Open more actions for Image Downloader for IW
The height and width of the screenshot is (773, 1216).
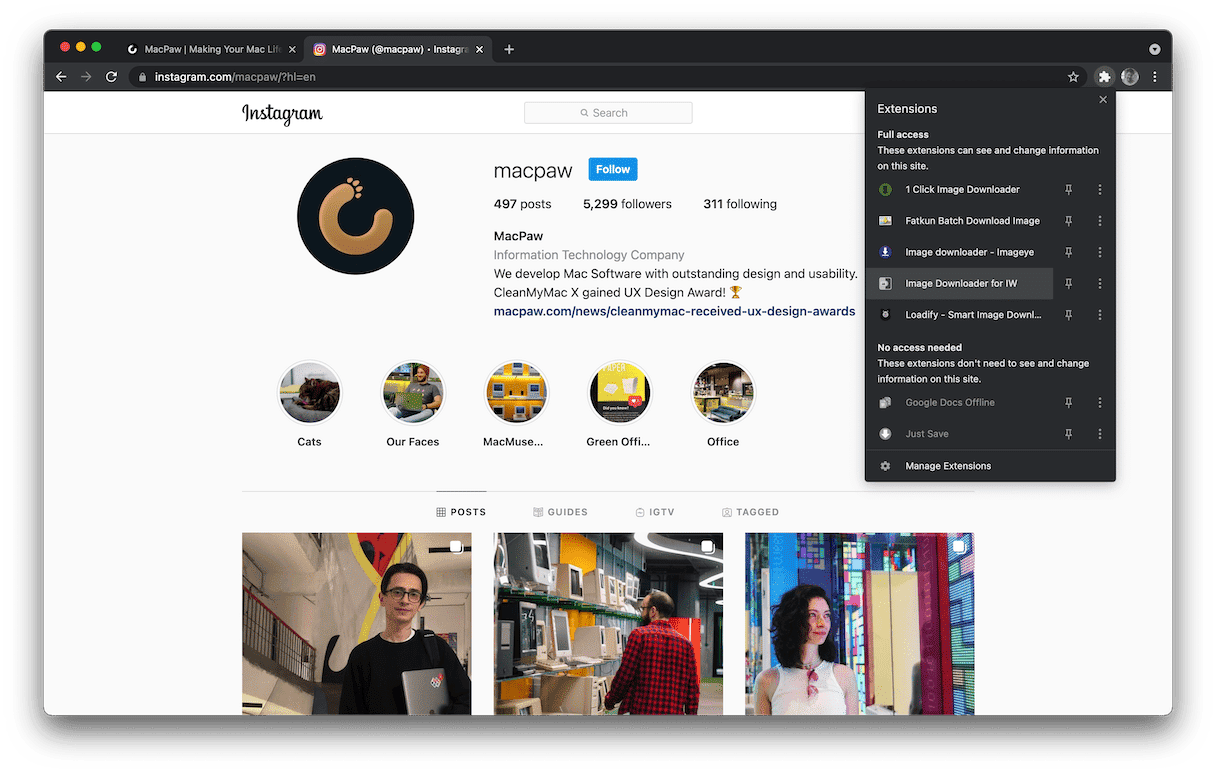[x=1100, y=283]
